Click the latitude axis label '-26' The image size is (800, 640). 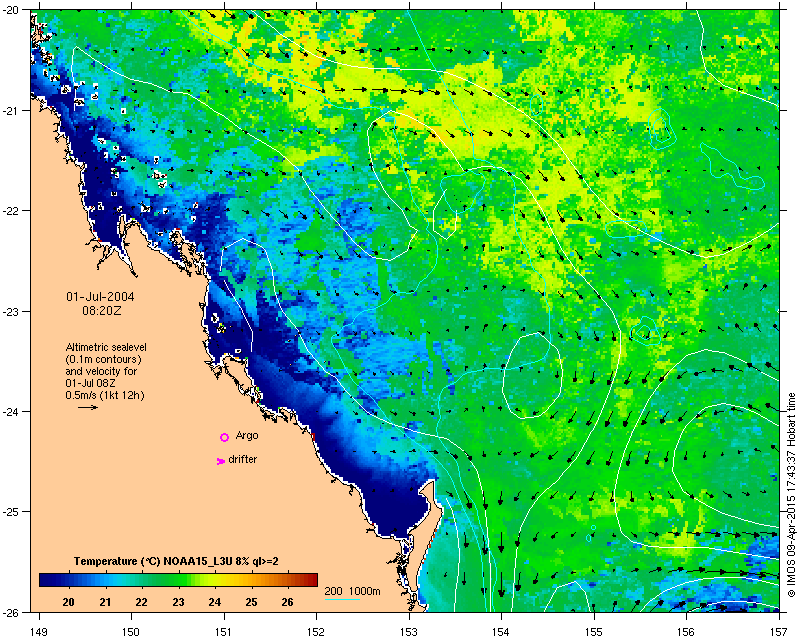click(11, 612)
